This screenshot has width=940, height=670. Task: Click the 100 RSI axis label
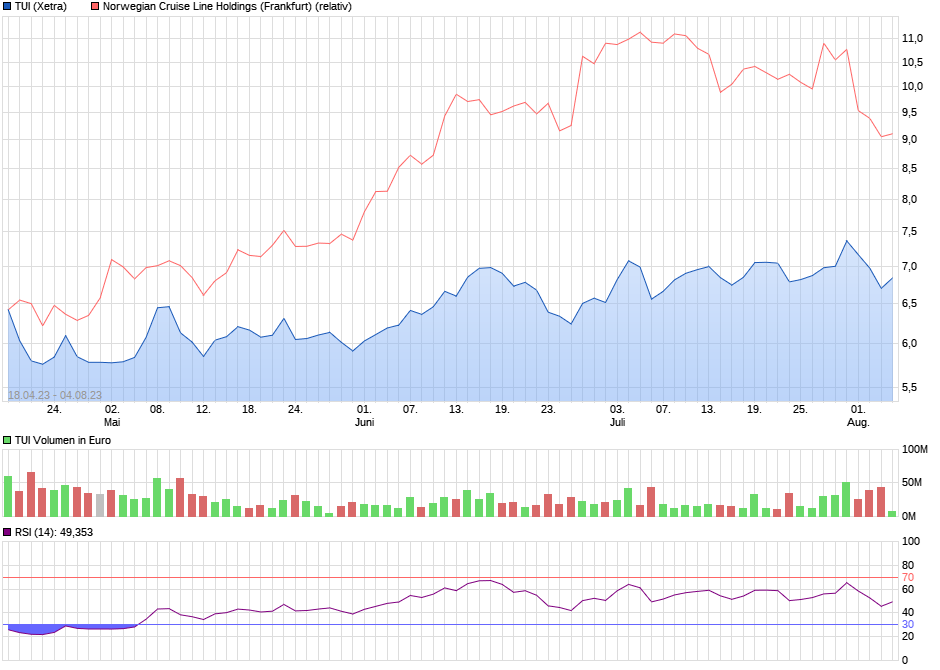coord(911,541)
